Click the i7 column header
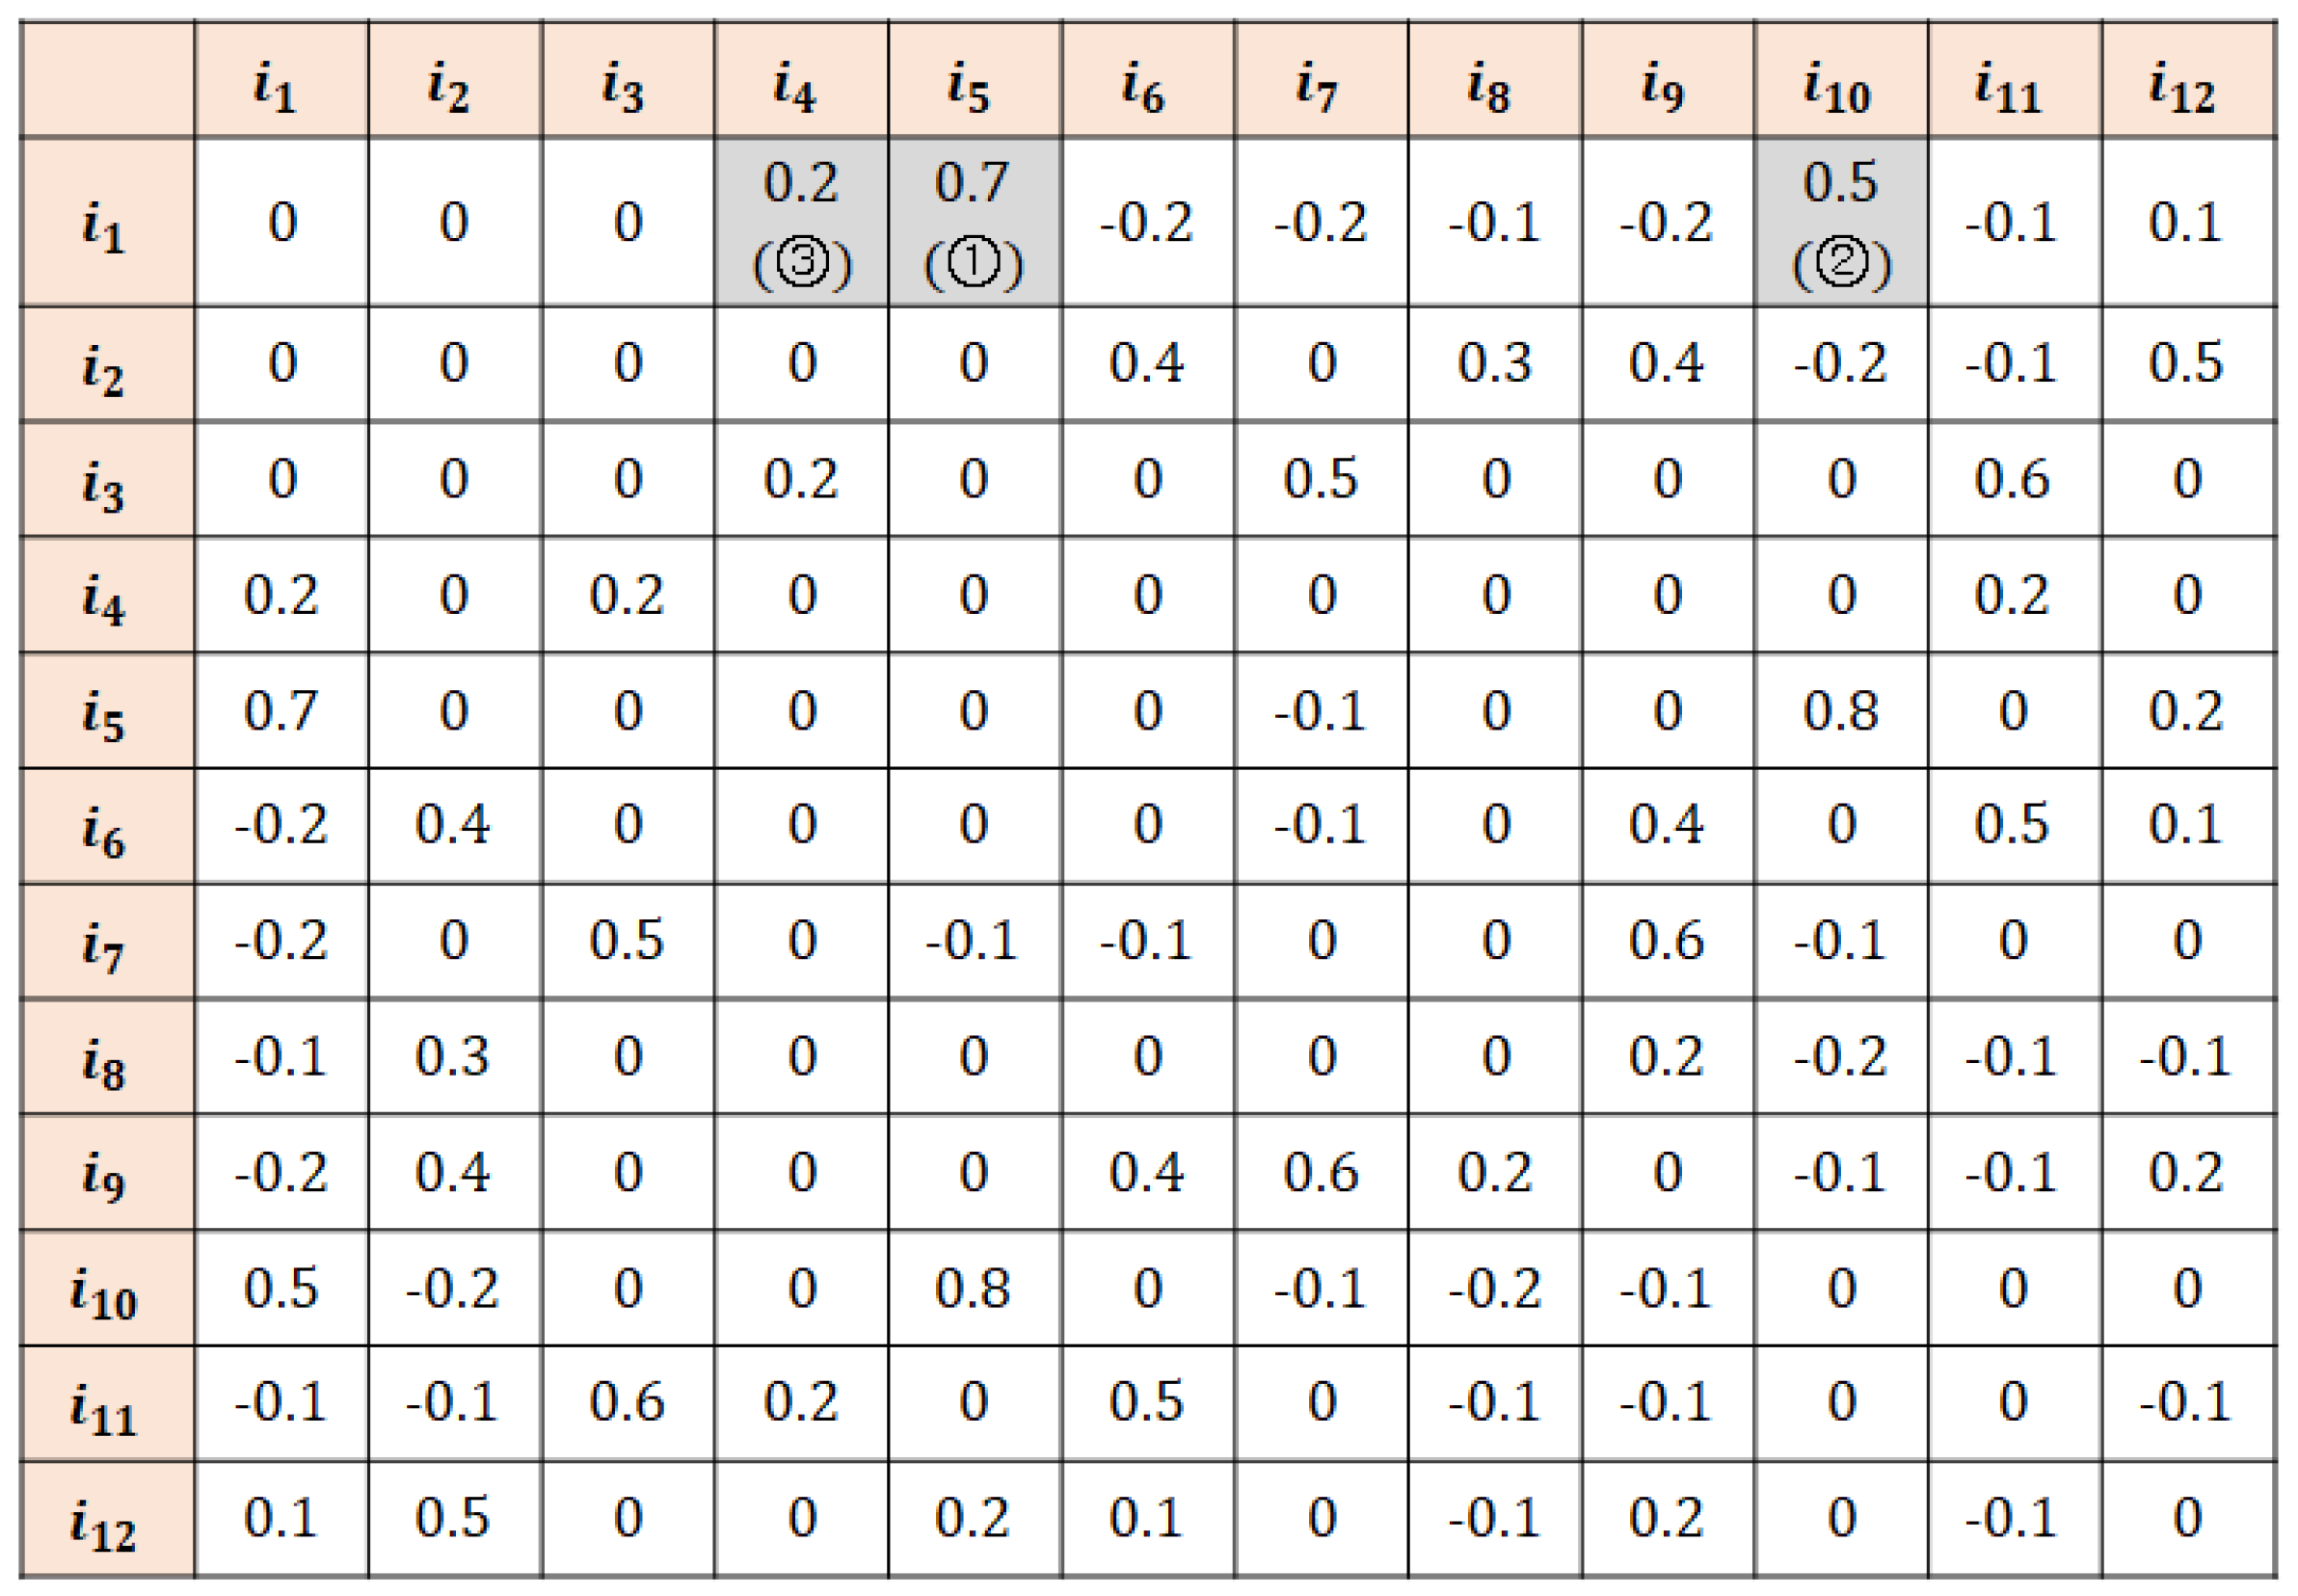Screen dimensions: 2298x1596 pos(1320,80)
